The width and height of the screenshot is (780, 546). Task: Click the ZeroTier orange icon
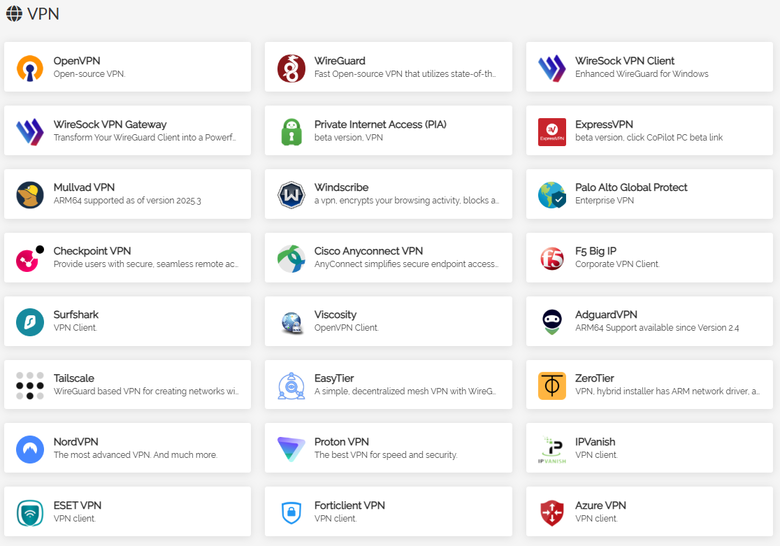click(x=552, y=386)
